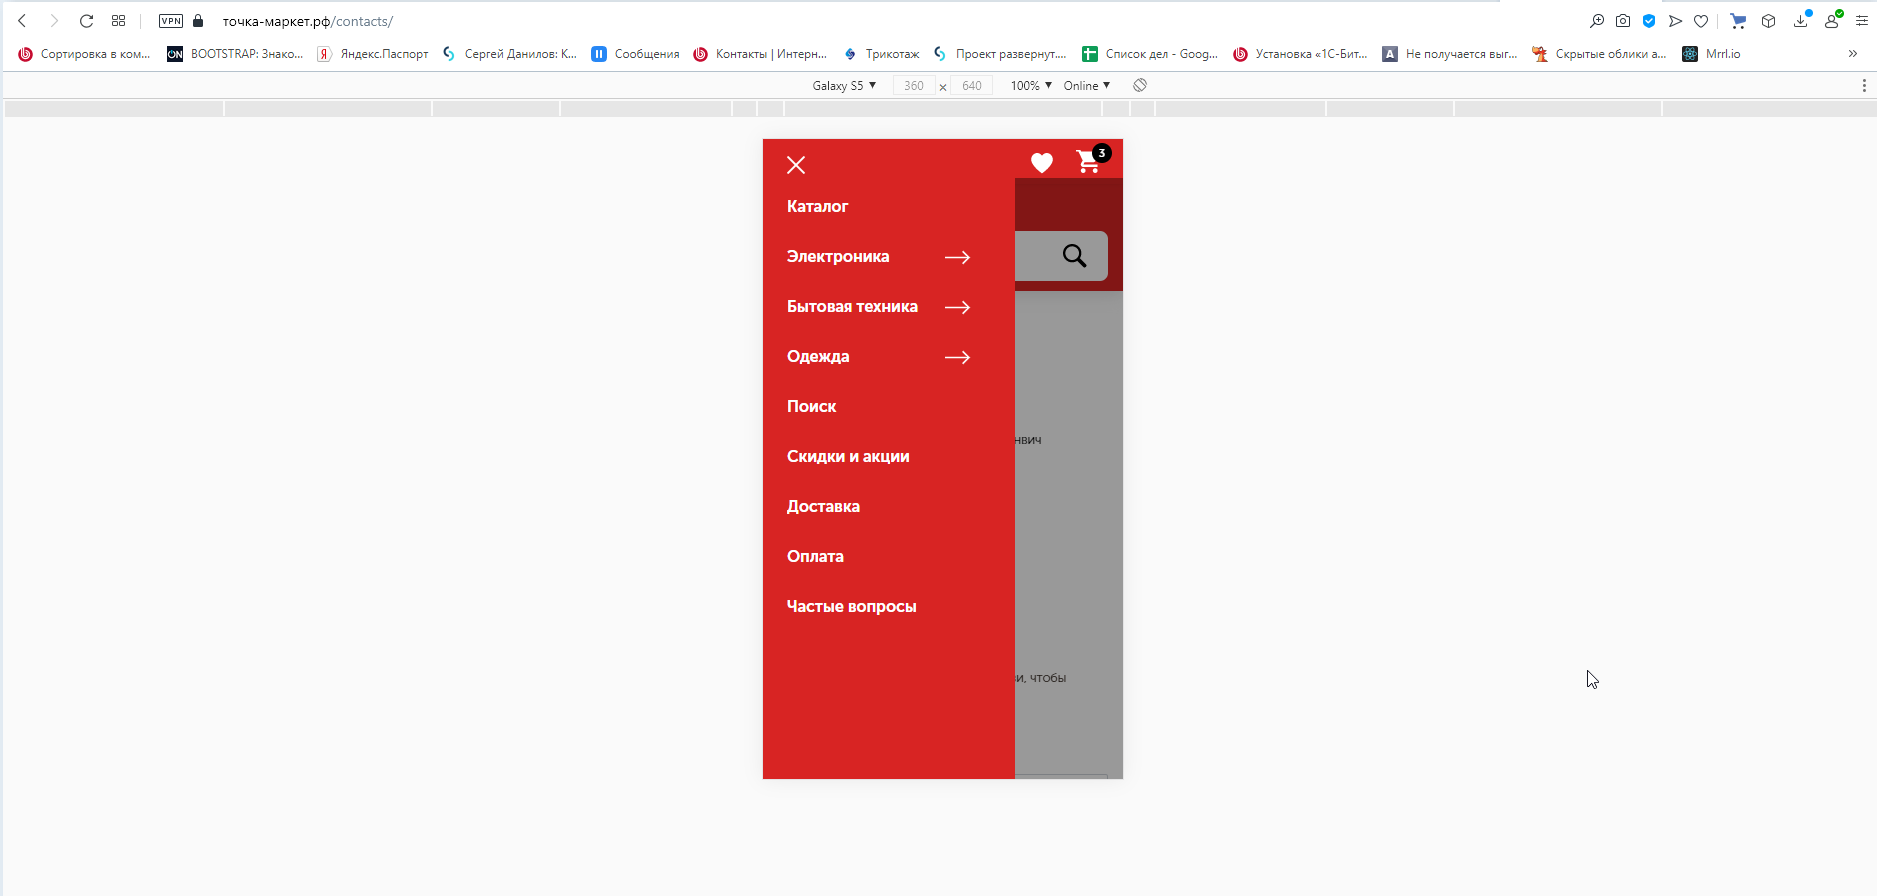The width and height of the screenshot is (1877, 896).
Task: Open favorites via the white heart icon
Action: 1042,163
